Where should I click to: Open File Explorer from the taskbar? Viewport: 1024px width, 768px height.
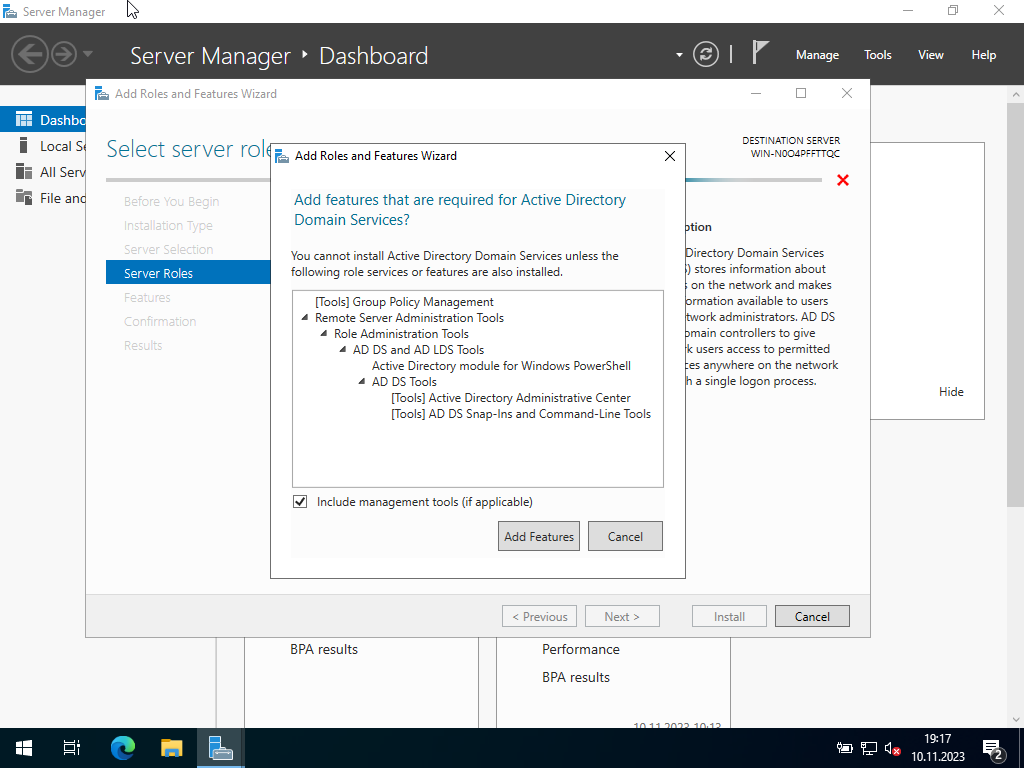172,748
